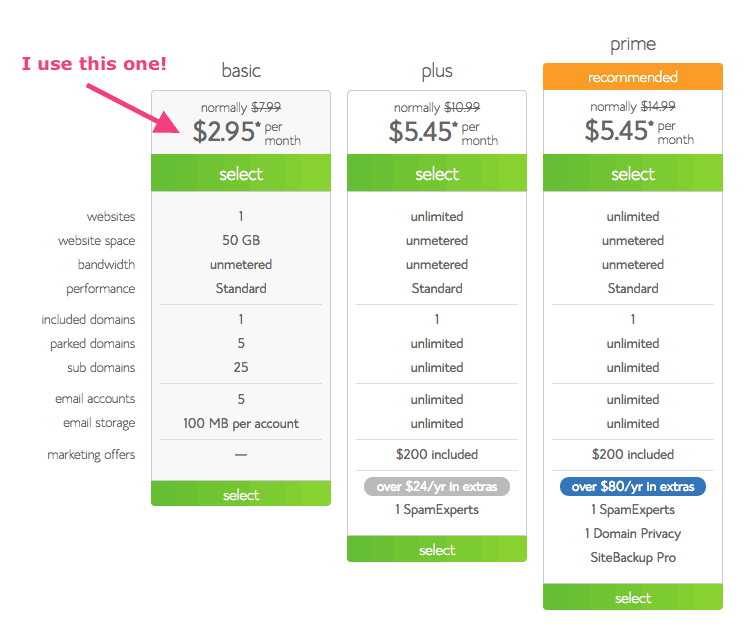
Task: Click the $200 included text under plus
Action: tap(437, 454)
